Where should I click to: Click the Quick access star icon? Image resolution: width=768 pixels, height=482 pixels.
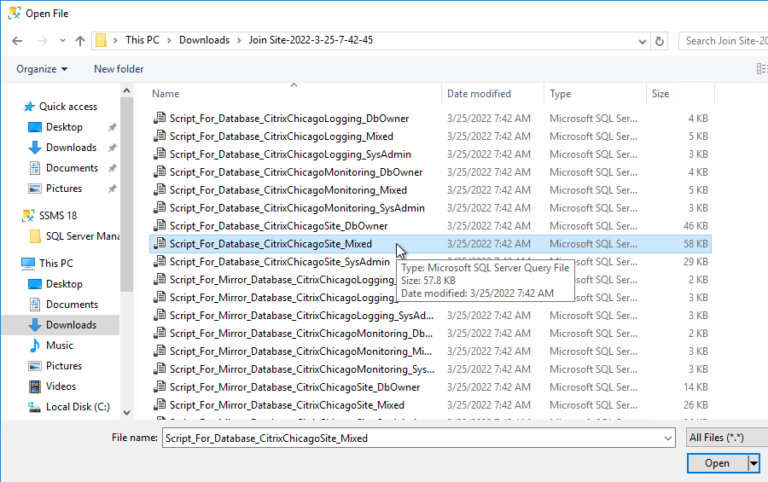coord(29,107)
